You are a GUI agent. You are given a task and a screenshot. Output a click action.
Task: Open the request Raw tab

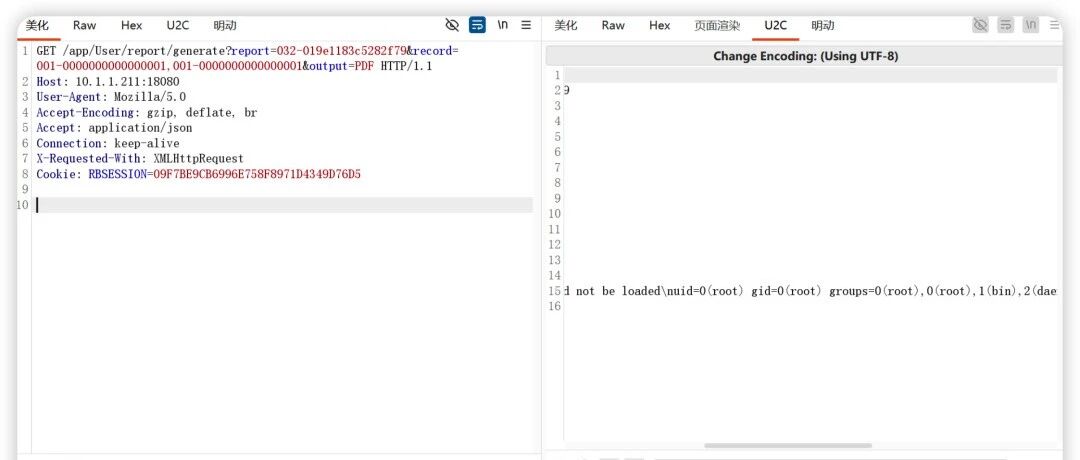85,25
